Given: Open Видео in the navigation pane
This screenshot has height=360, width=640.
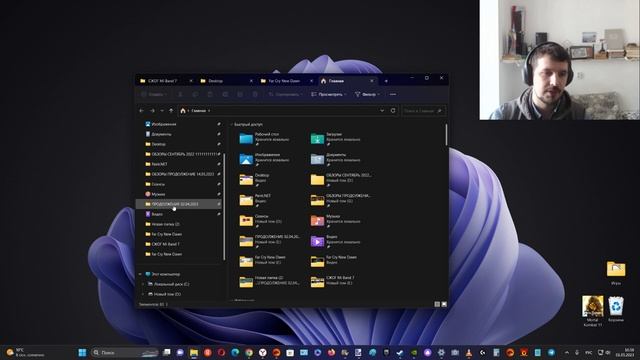Looking at the screenshot, I should (x=157, y=214).
